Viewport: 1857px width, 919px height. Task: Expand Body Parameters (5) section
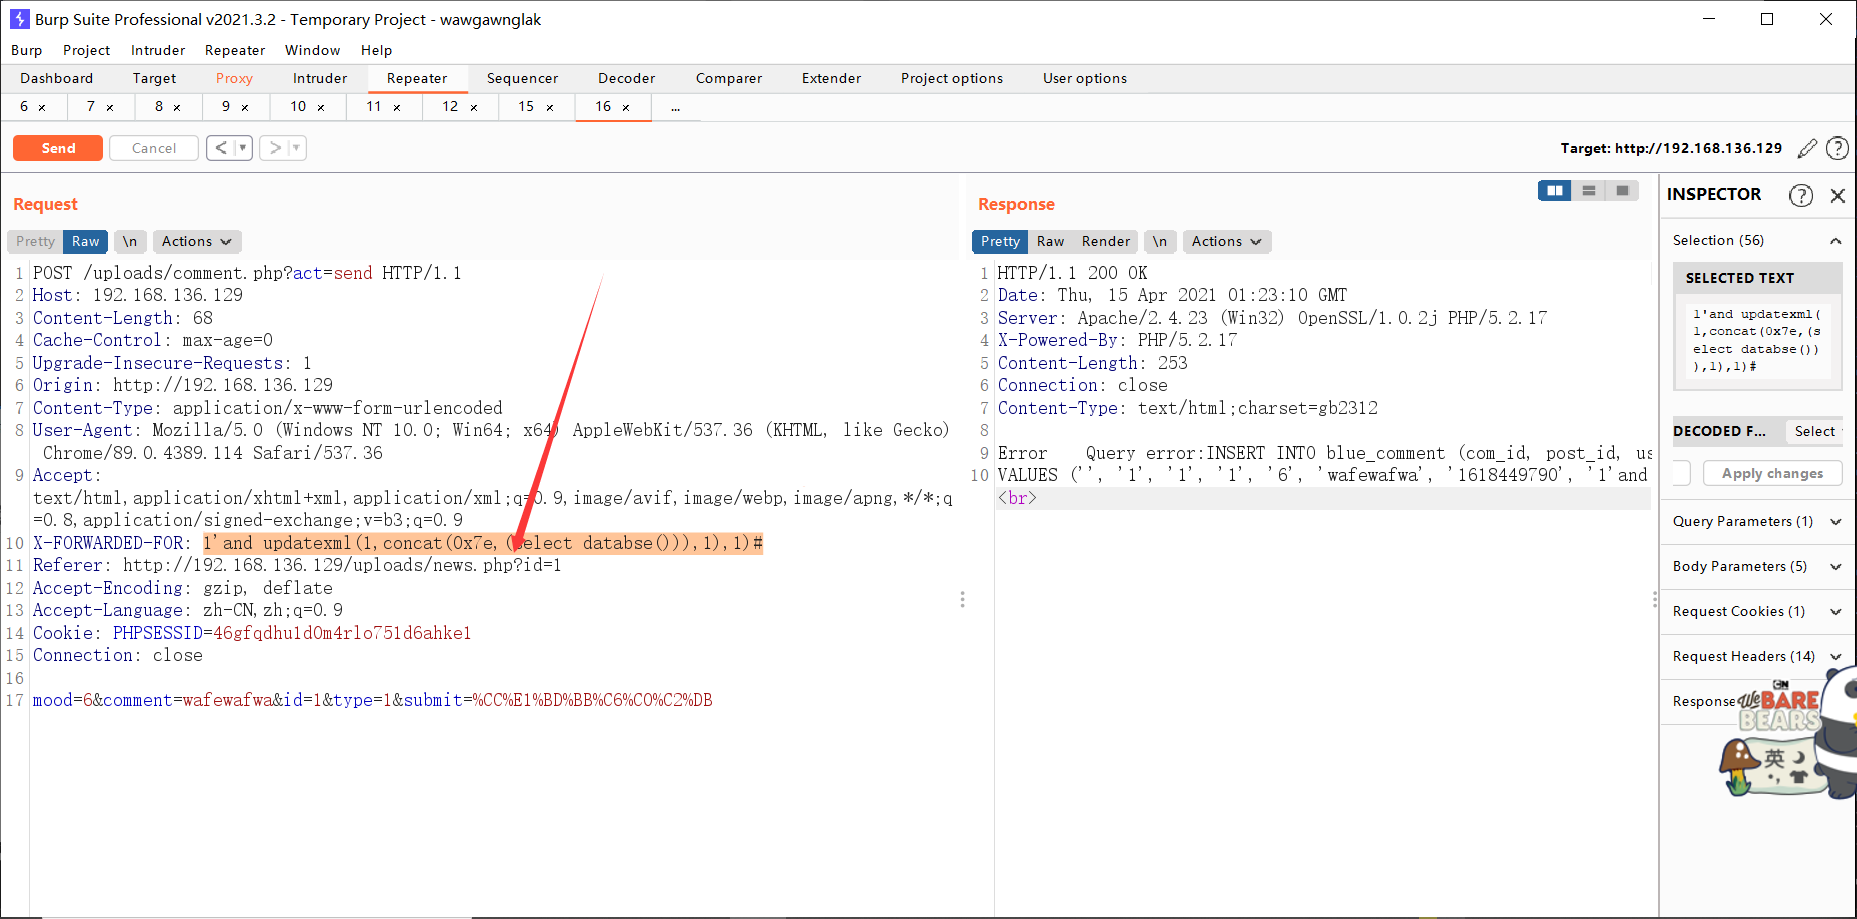pyautogui.click(x=1836, y=566)
